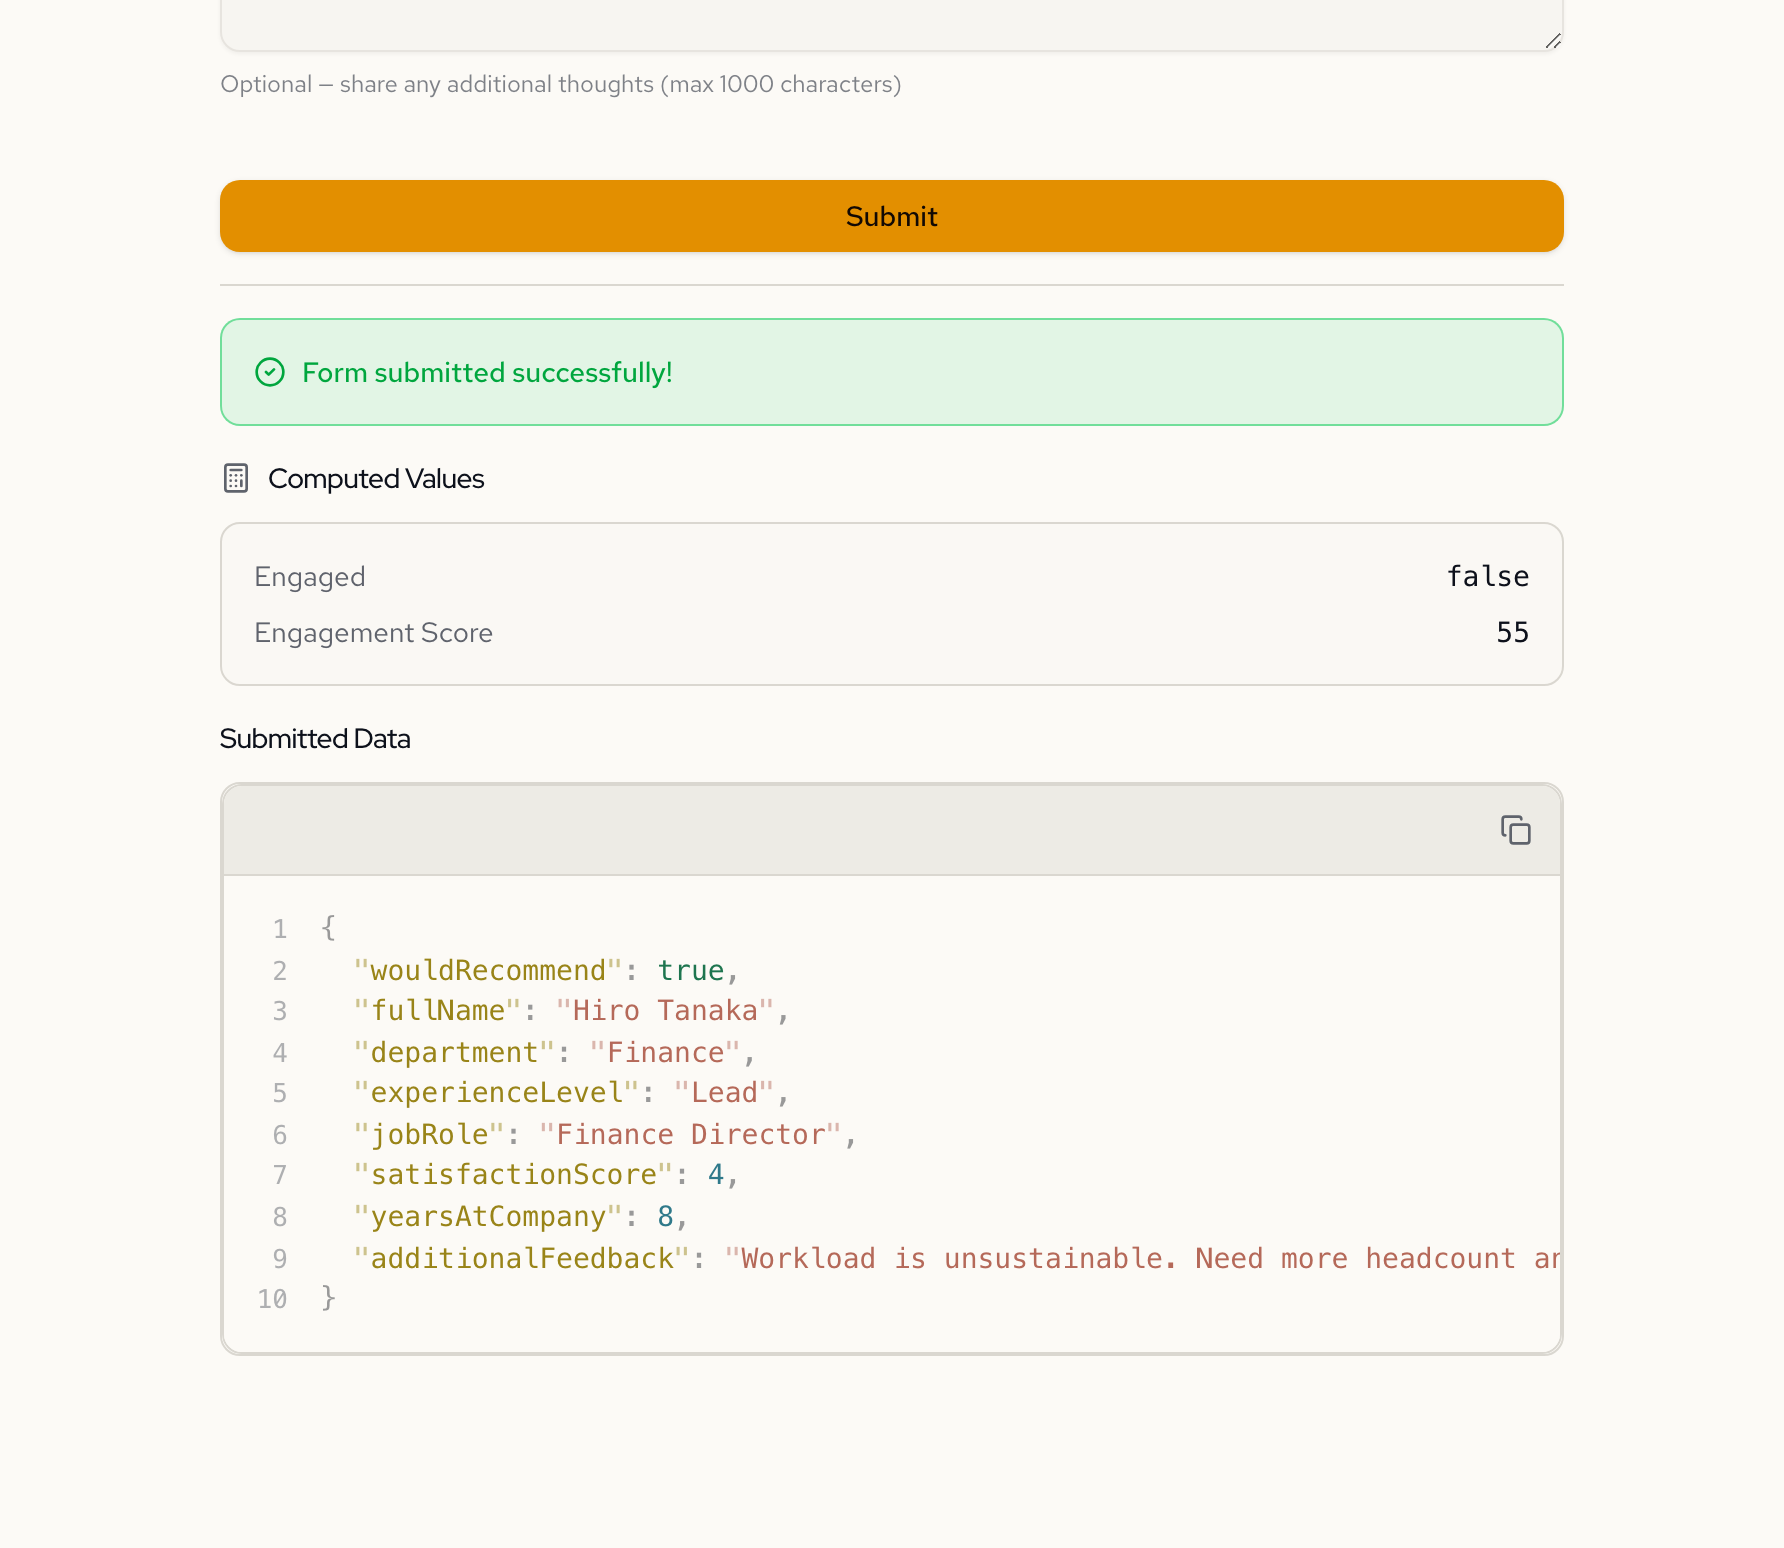
Task: Copy submitted JSON with the copy icon
Action: [1515, 830]
